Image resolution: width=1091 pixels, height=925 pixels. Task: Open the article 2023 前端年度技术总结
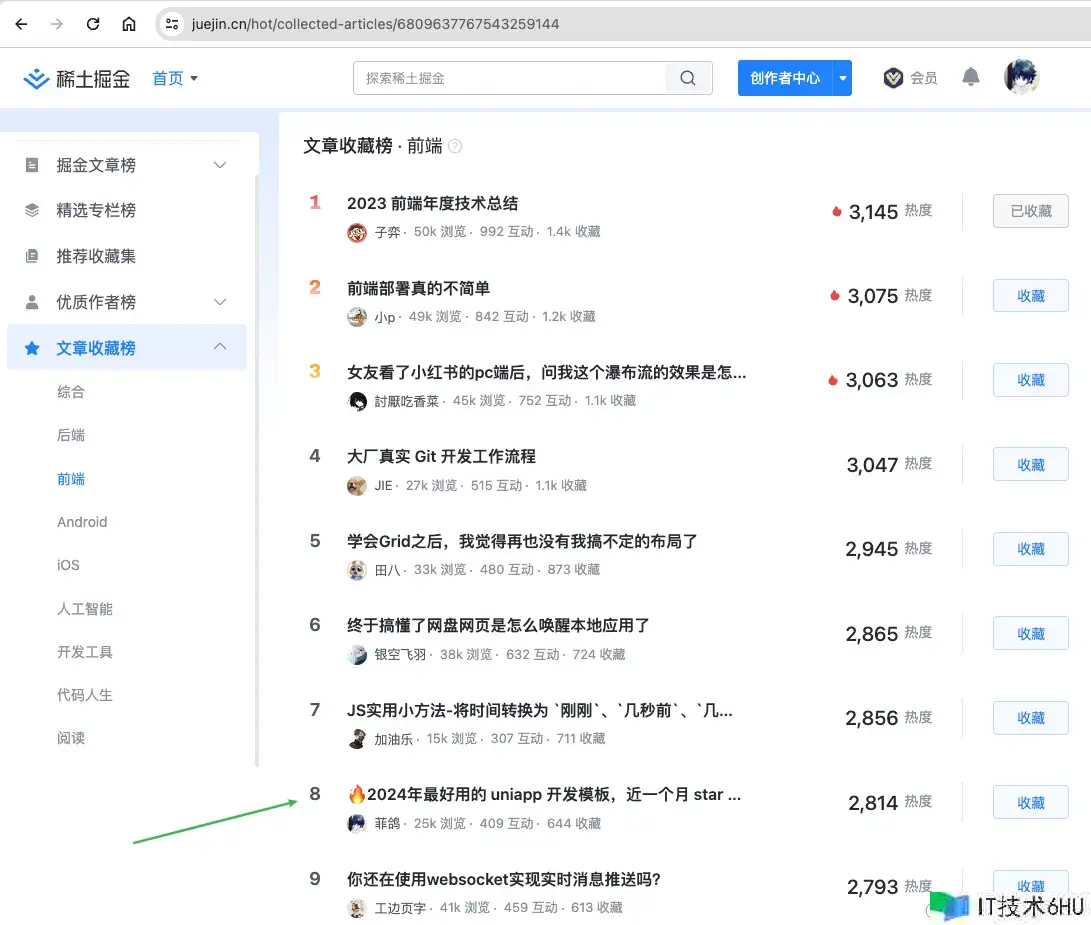click(x=432, y=203)
